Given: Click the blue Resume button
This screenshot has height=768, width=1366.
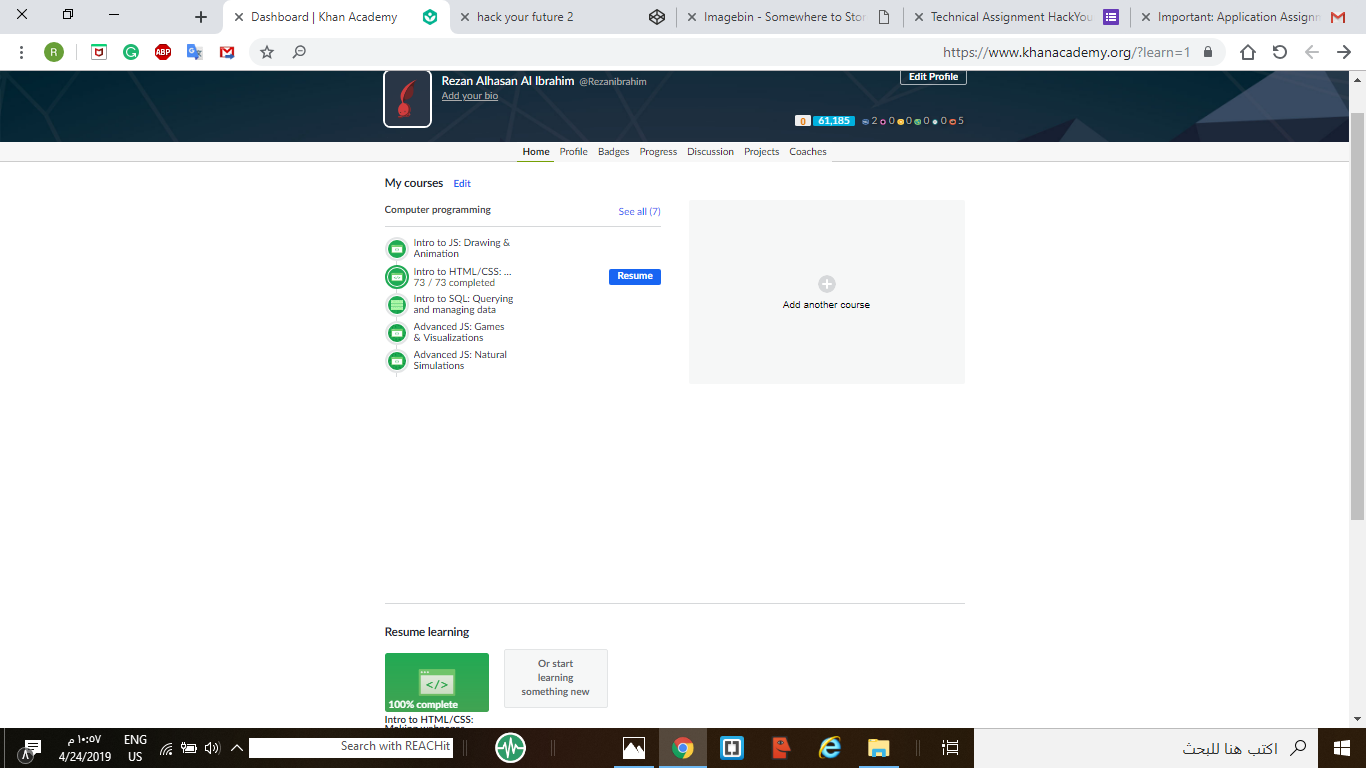Looking at the screenshot, I should pos(635,276).
